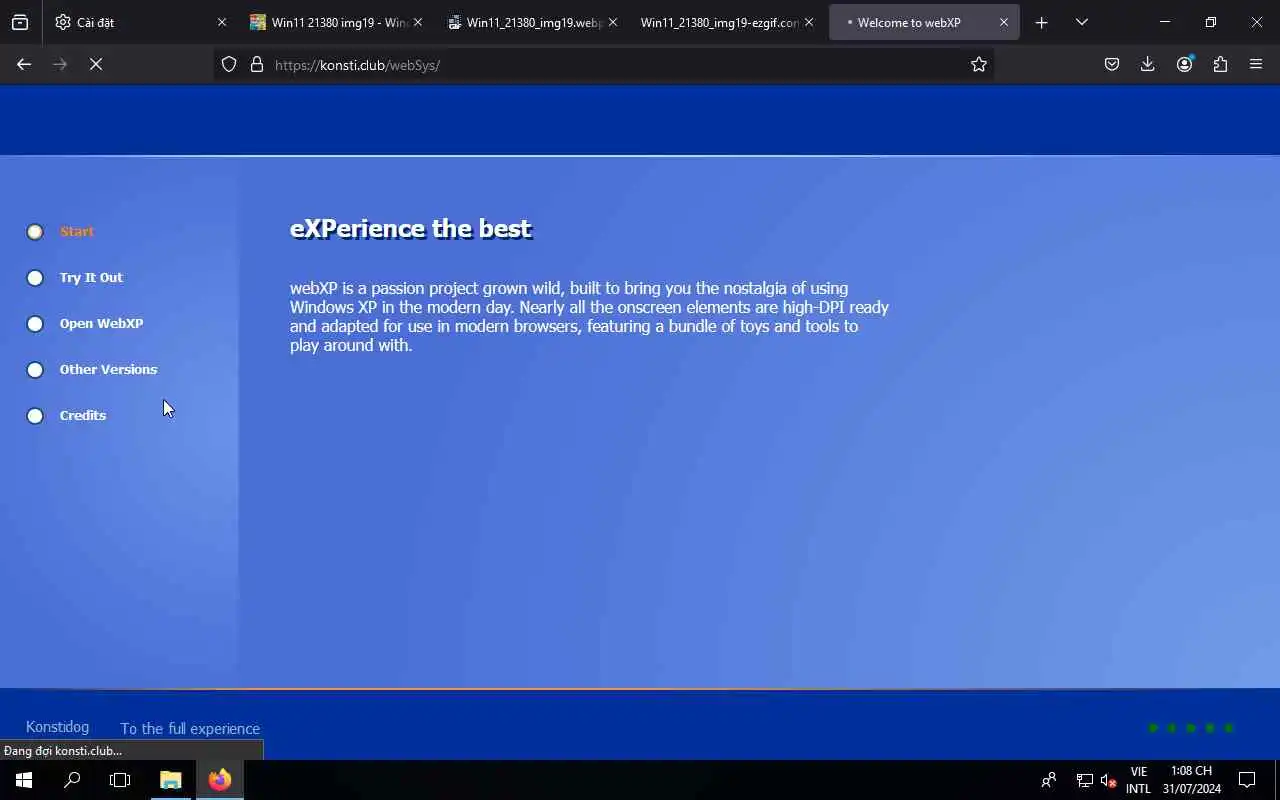Close the Win11_21380_img19.webp tab
Screen dimensions: 1280x800
613,22
